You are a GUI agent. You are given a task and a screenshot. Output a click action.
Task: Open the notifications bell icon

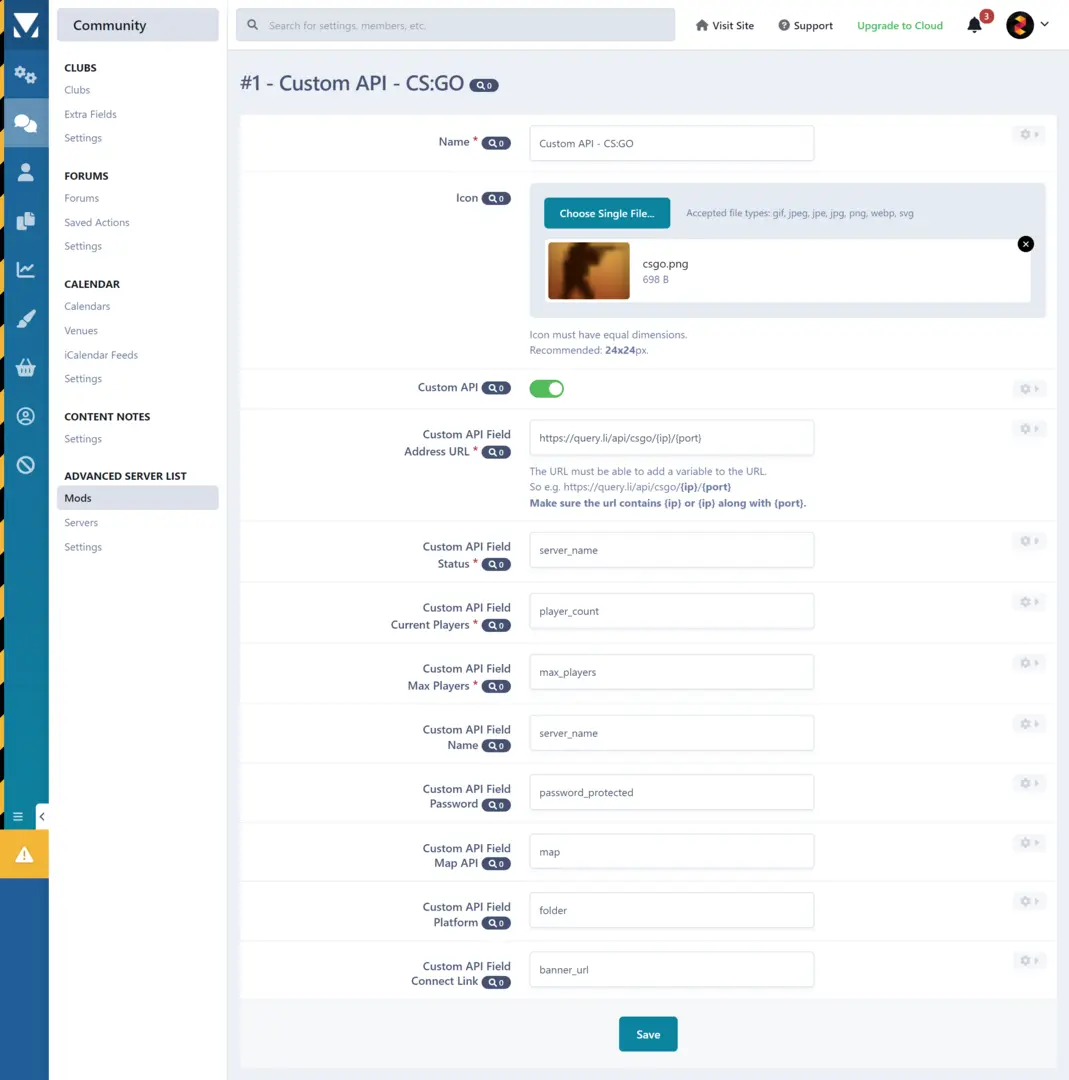pos(974,25)
